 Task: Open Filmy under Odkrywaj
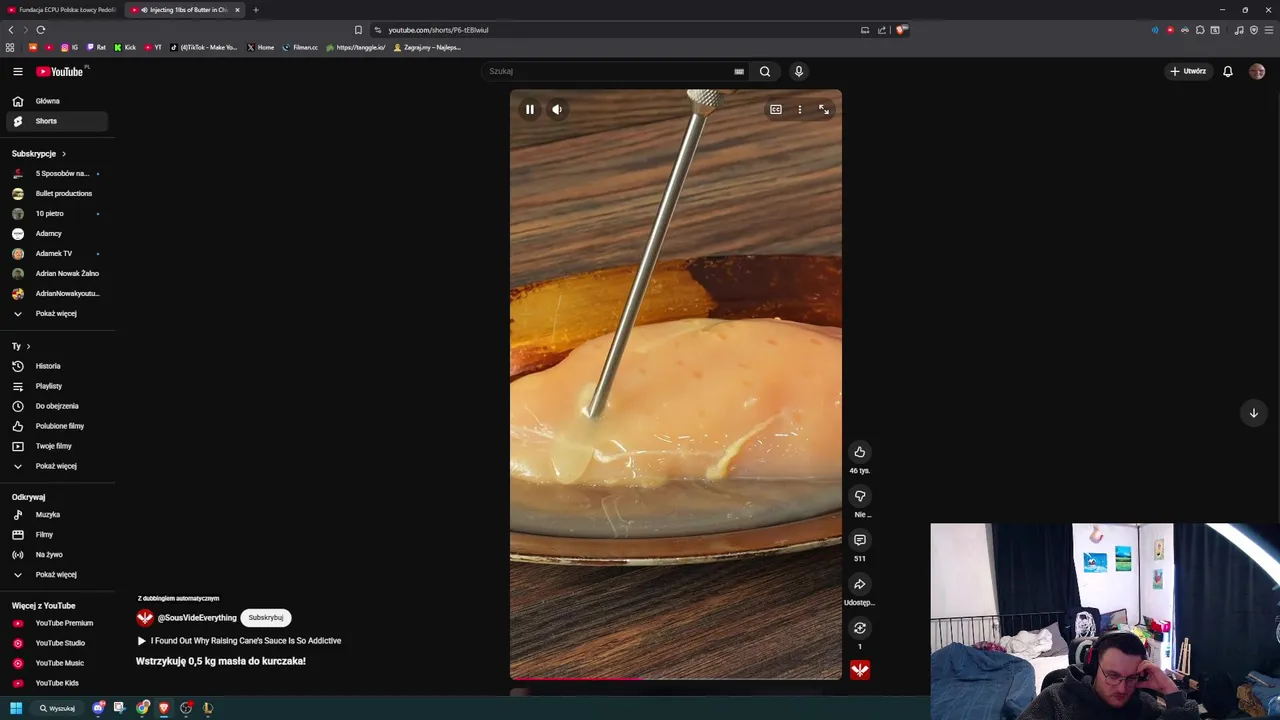57,535
